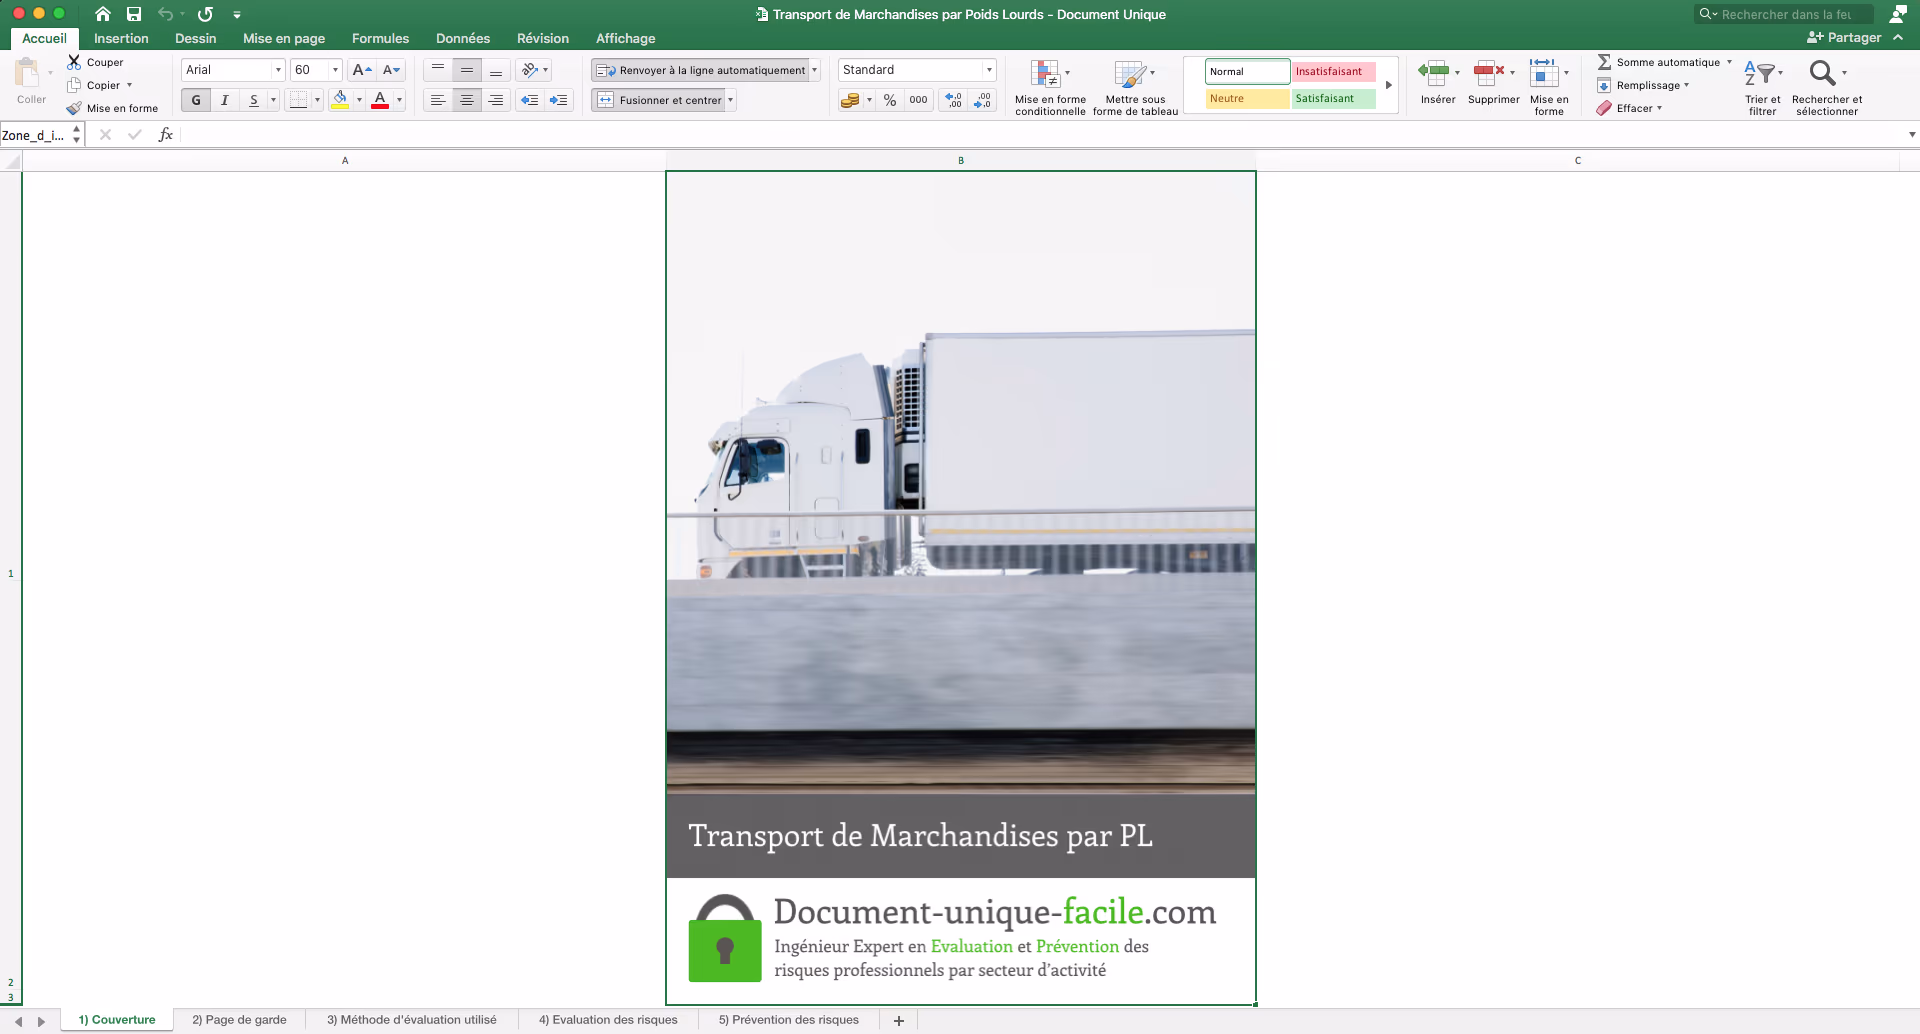This screenshot has height=1034, width=1920.
Task: Go to the Formules ribbon tab
Action: click(x=380, y=38)
